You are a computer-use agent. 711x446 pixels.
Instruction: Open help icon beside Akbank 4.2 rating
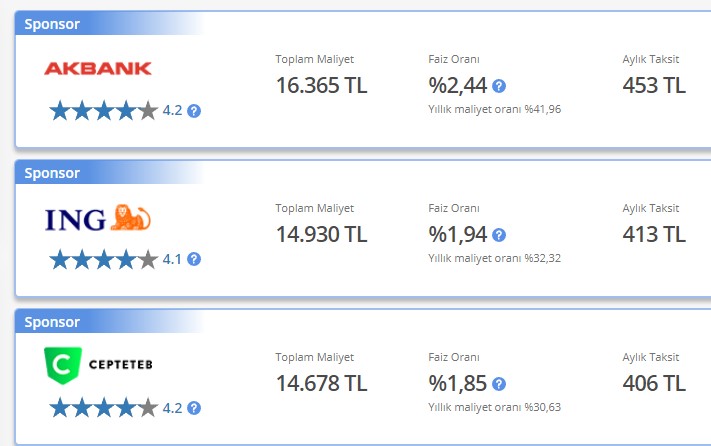click(x=194, y=111)
